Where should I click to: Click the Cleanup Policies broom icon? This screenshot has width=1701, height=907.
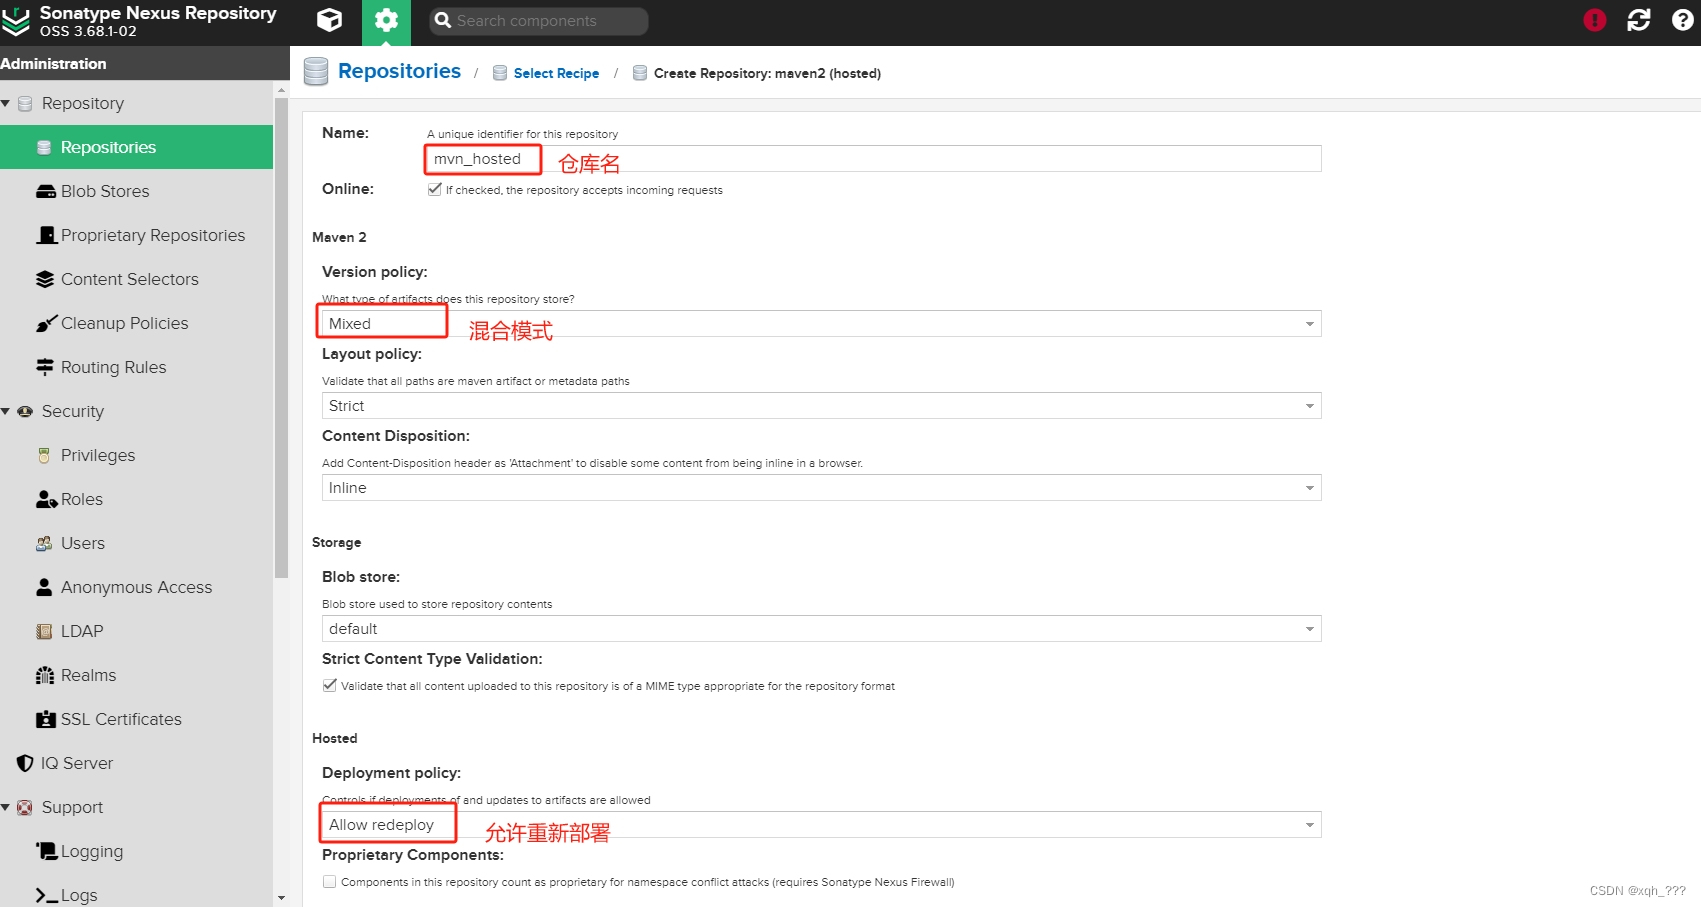tap(46, 323)
